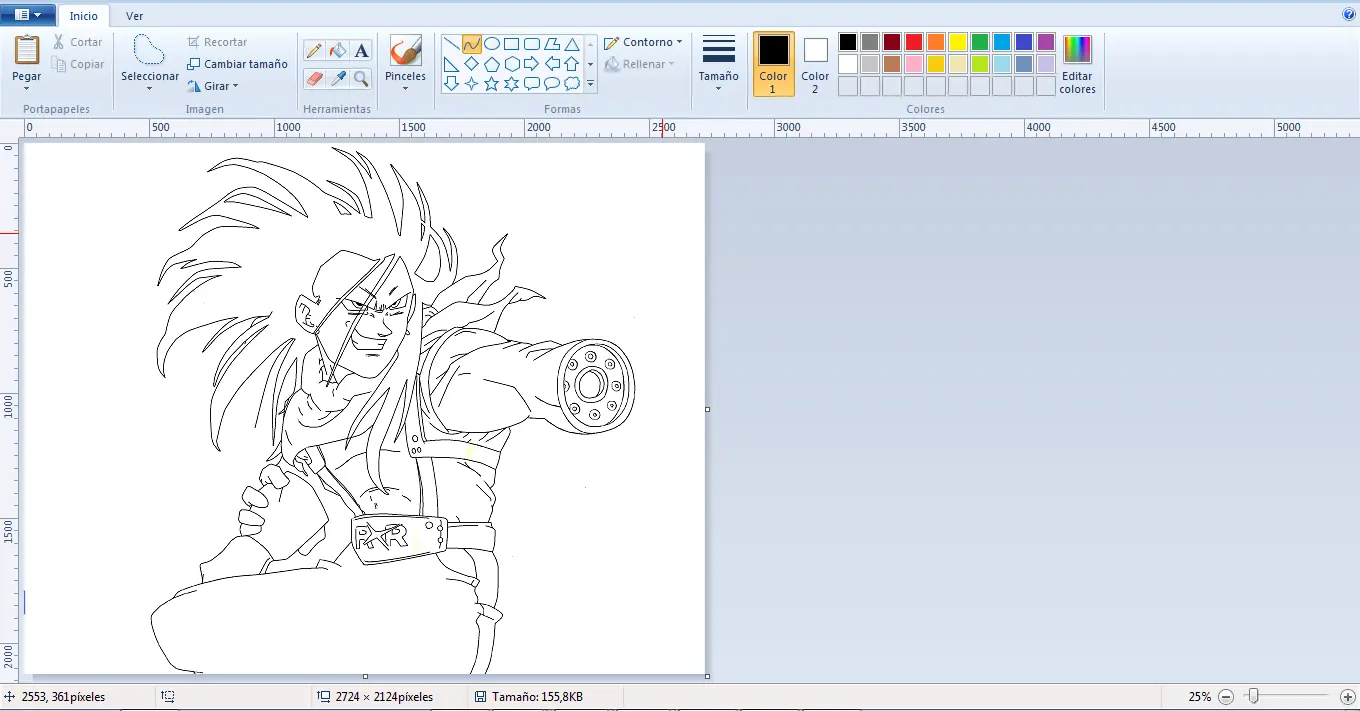
Task: Select the Eraser tool
Action: 314,78
